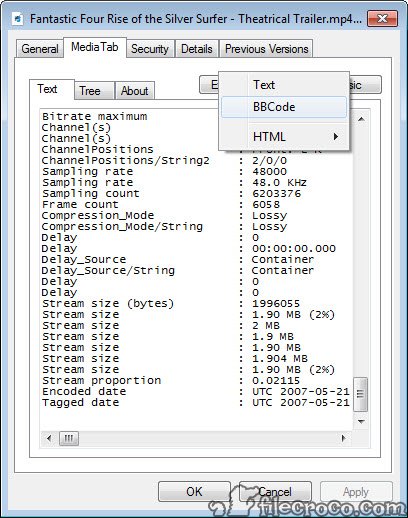Click the Cancel button
Screen dimensions: 408x518
[x=275, y=491]
